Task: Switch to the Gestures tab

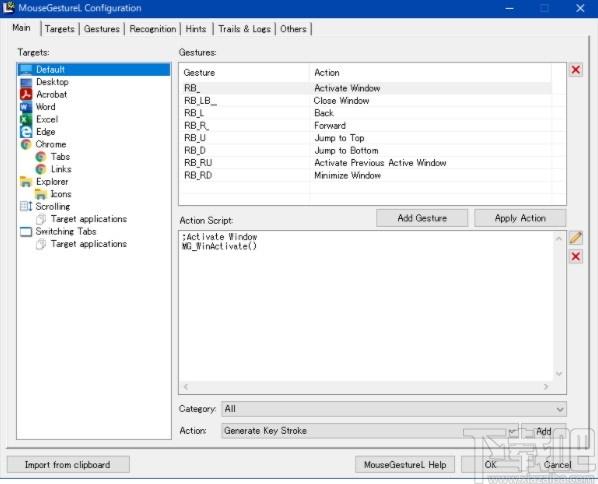Action: (102, 29)
